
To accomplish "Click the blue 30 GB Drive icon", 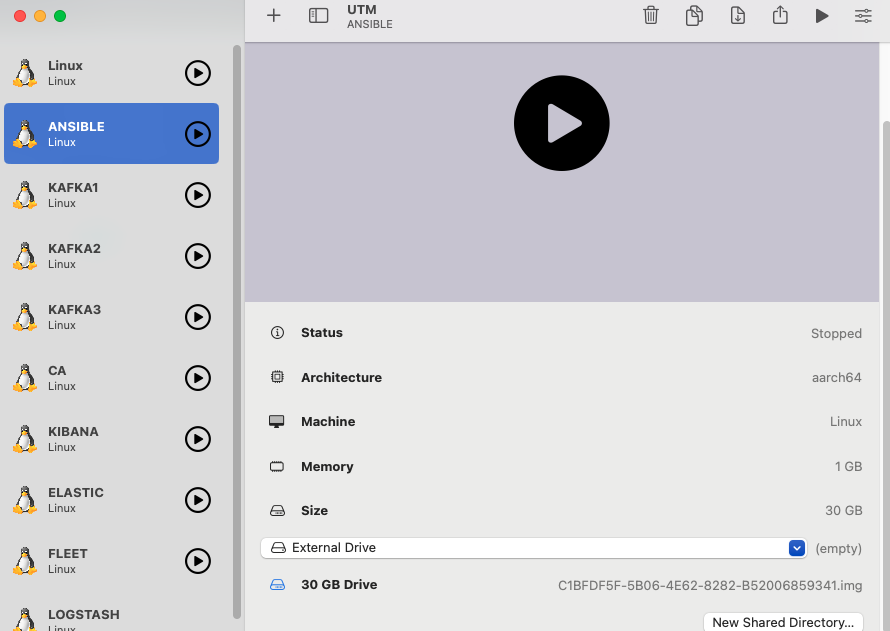I will tap(277, 584).
